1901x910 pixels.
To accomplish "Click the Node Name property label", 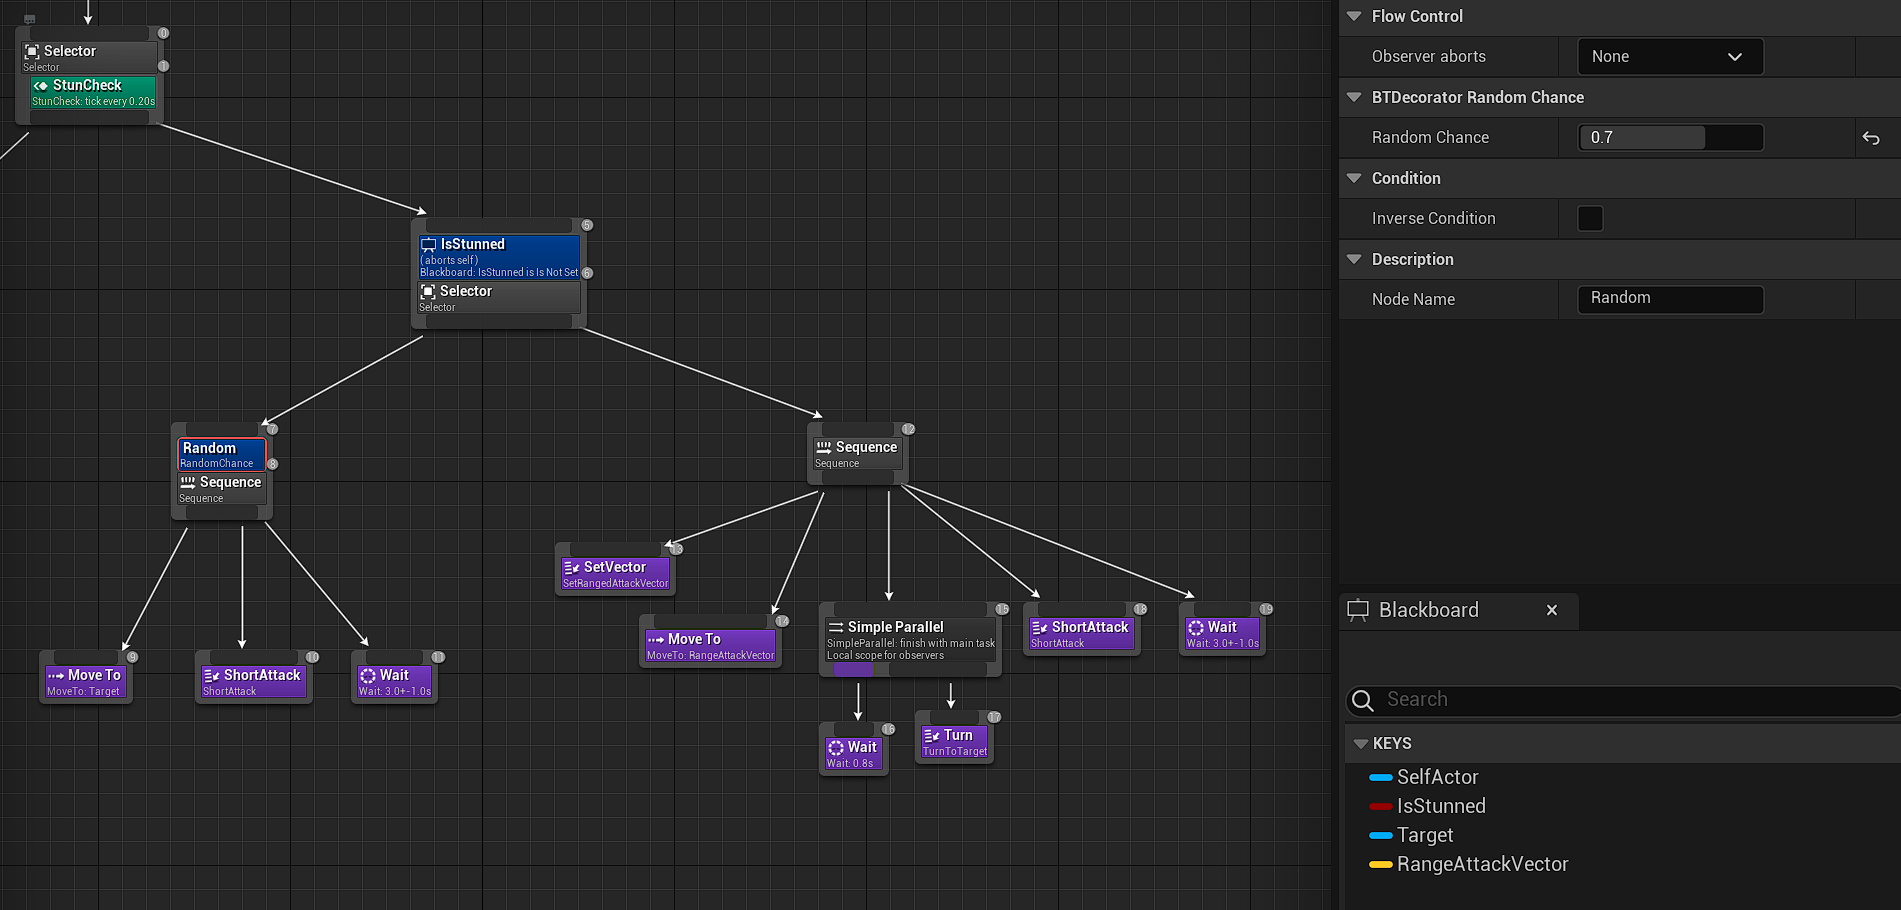I will [1413, 299].
